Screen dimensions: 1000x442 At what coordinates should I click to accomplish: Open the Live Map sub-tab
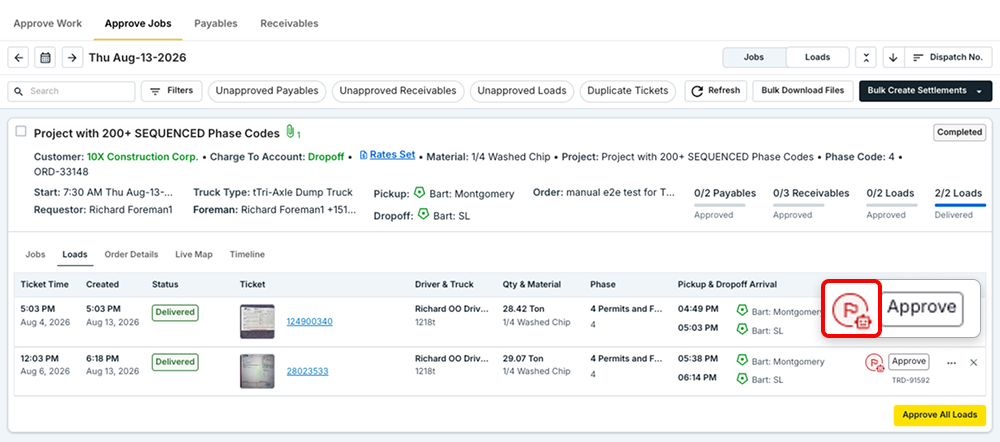tap(194, 254)
